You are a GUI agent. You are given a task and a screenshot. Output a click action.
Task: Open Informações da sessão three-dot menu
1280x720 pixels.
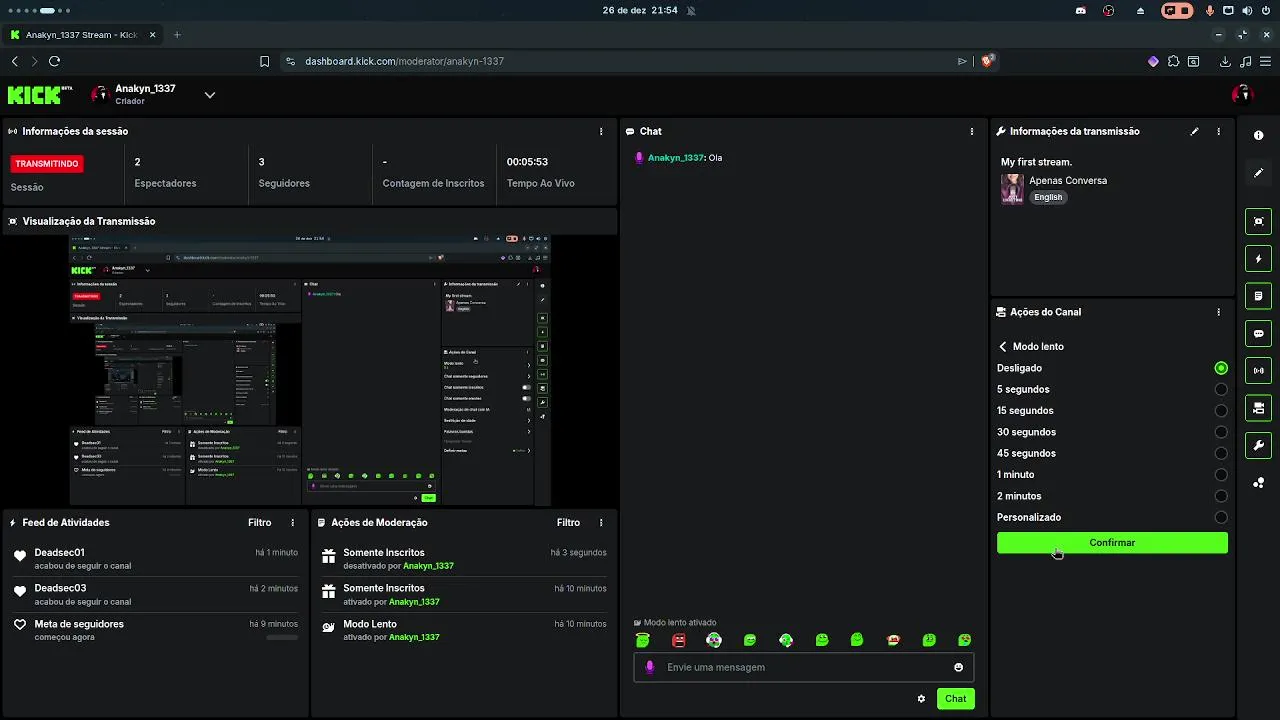(x=601, y=131)
